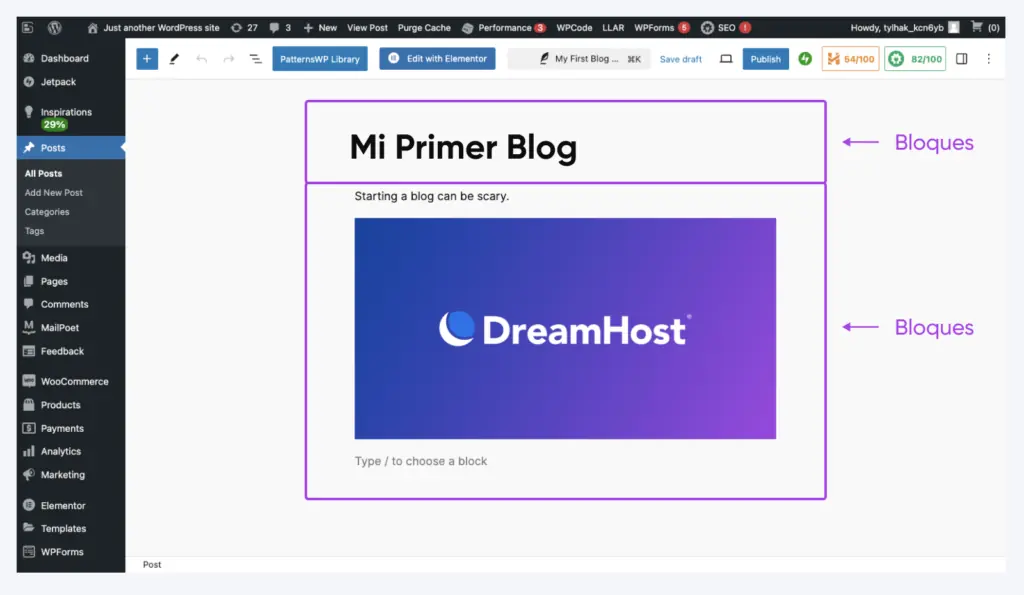
Task: Click LLAR in the admin bar
Action: click(613, 27)
